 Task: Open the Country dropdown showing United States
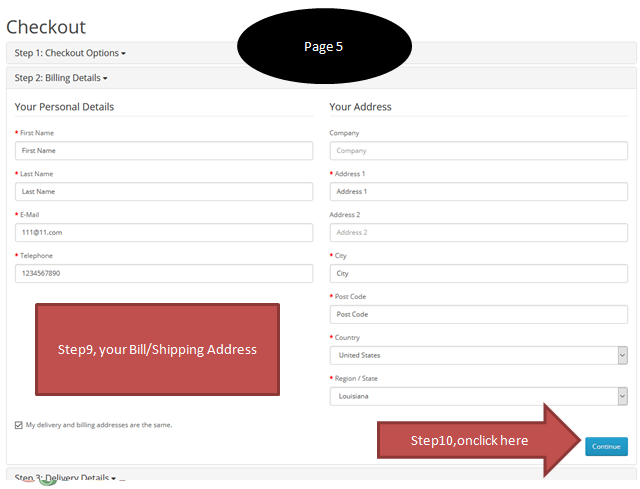pos(472,355)
